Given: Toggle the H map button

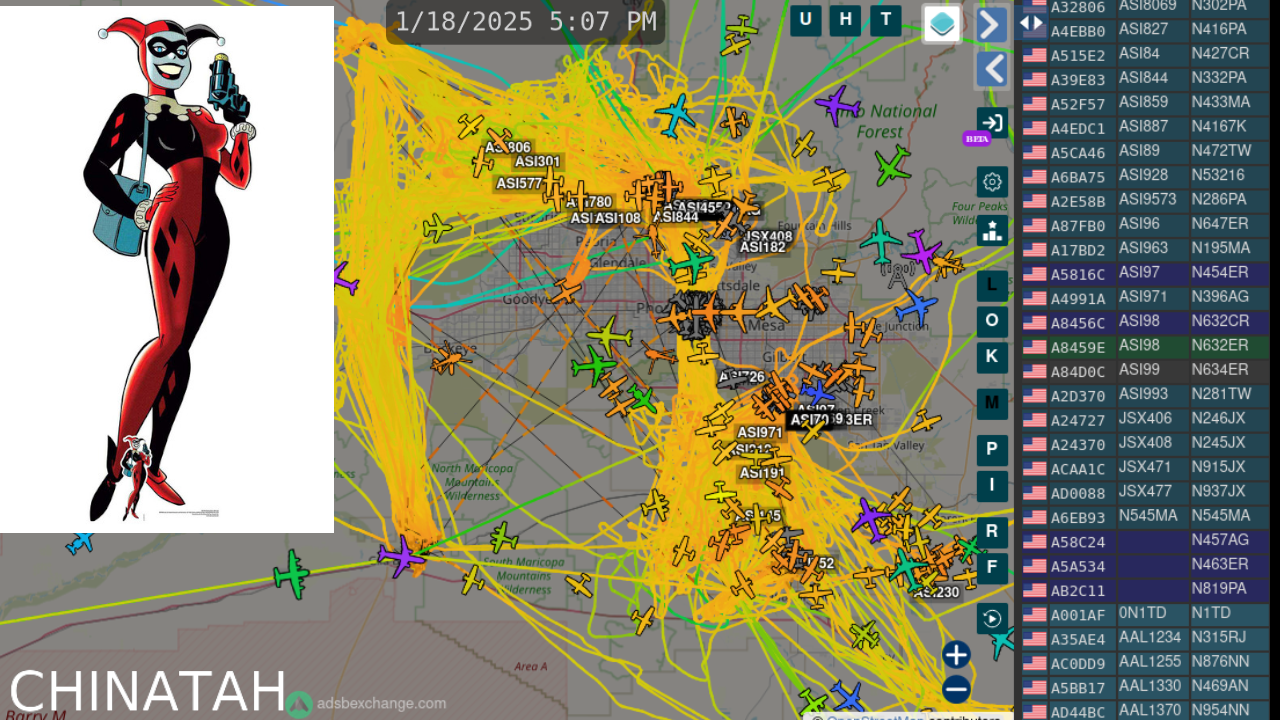Looking at the screenshot, I should coord(845,19).
